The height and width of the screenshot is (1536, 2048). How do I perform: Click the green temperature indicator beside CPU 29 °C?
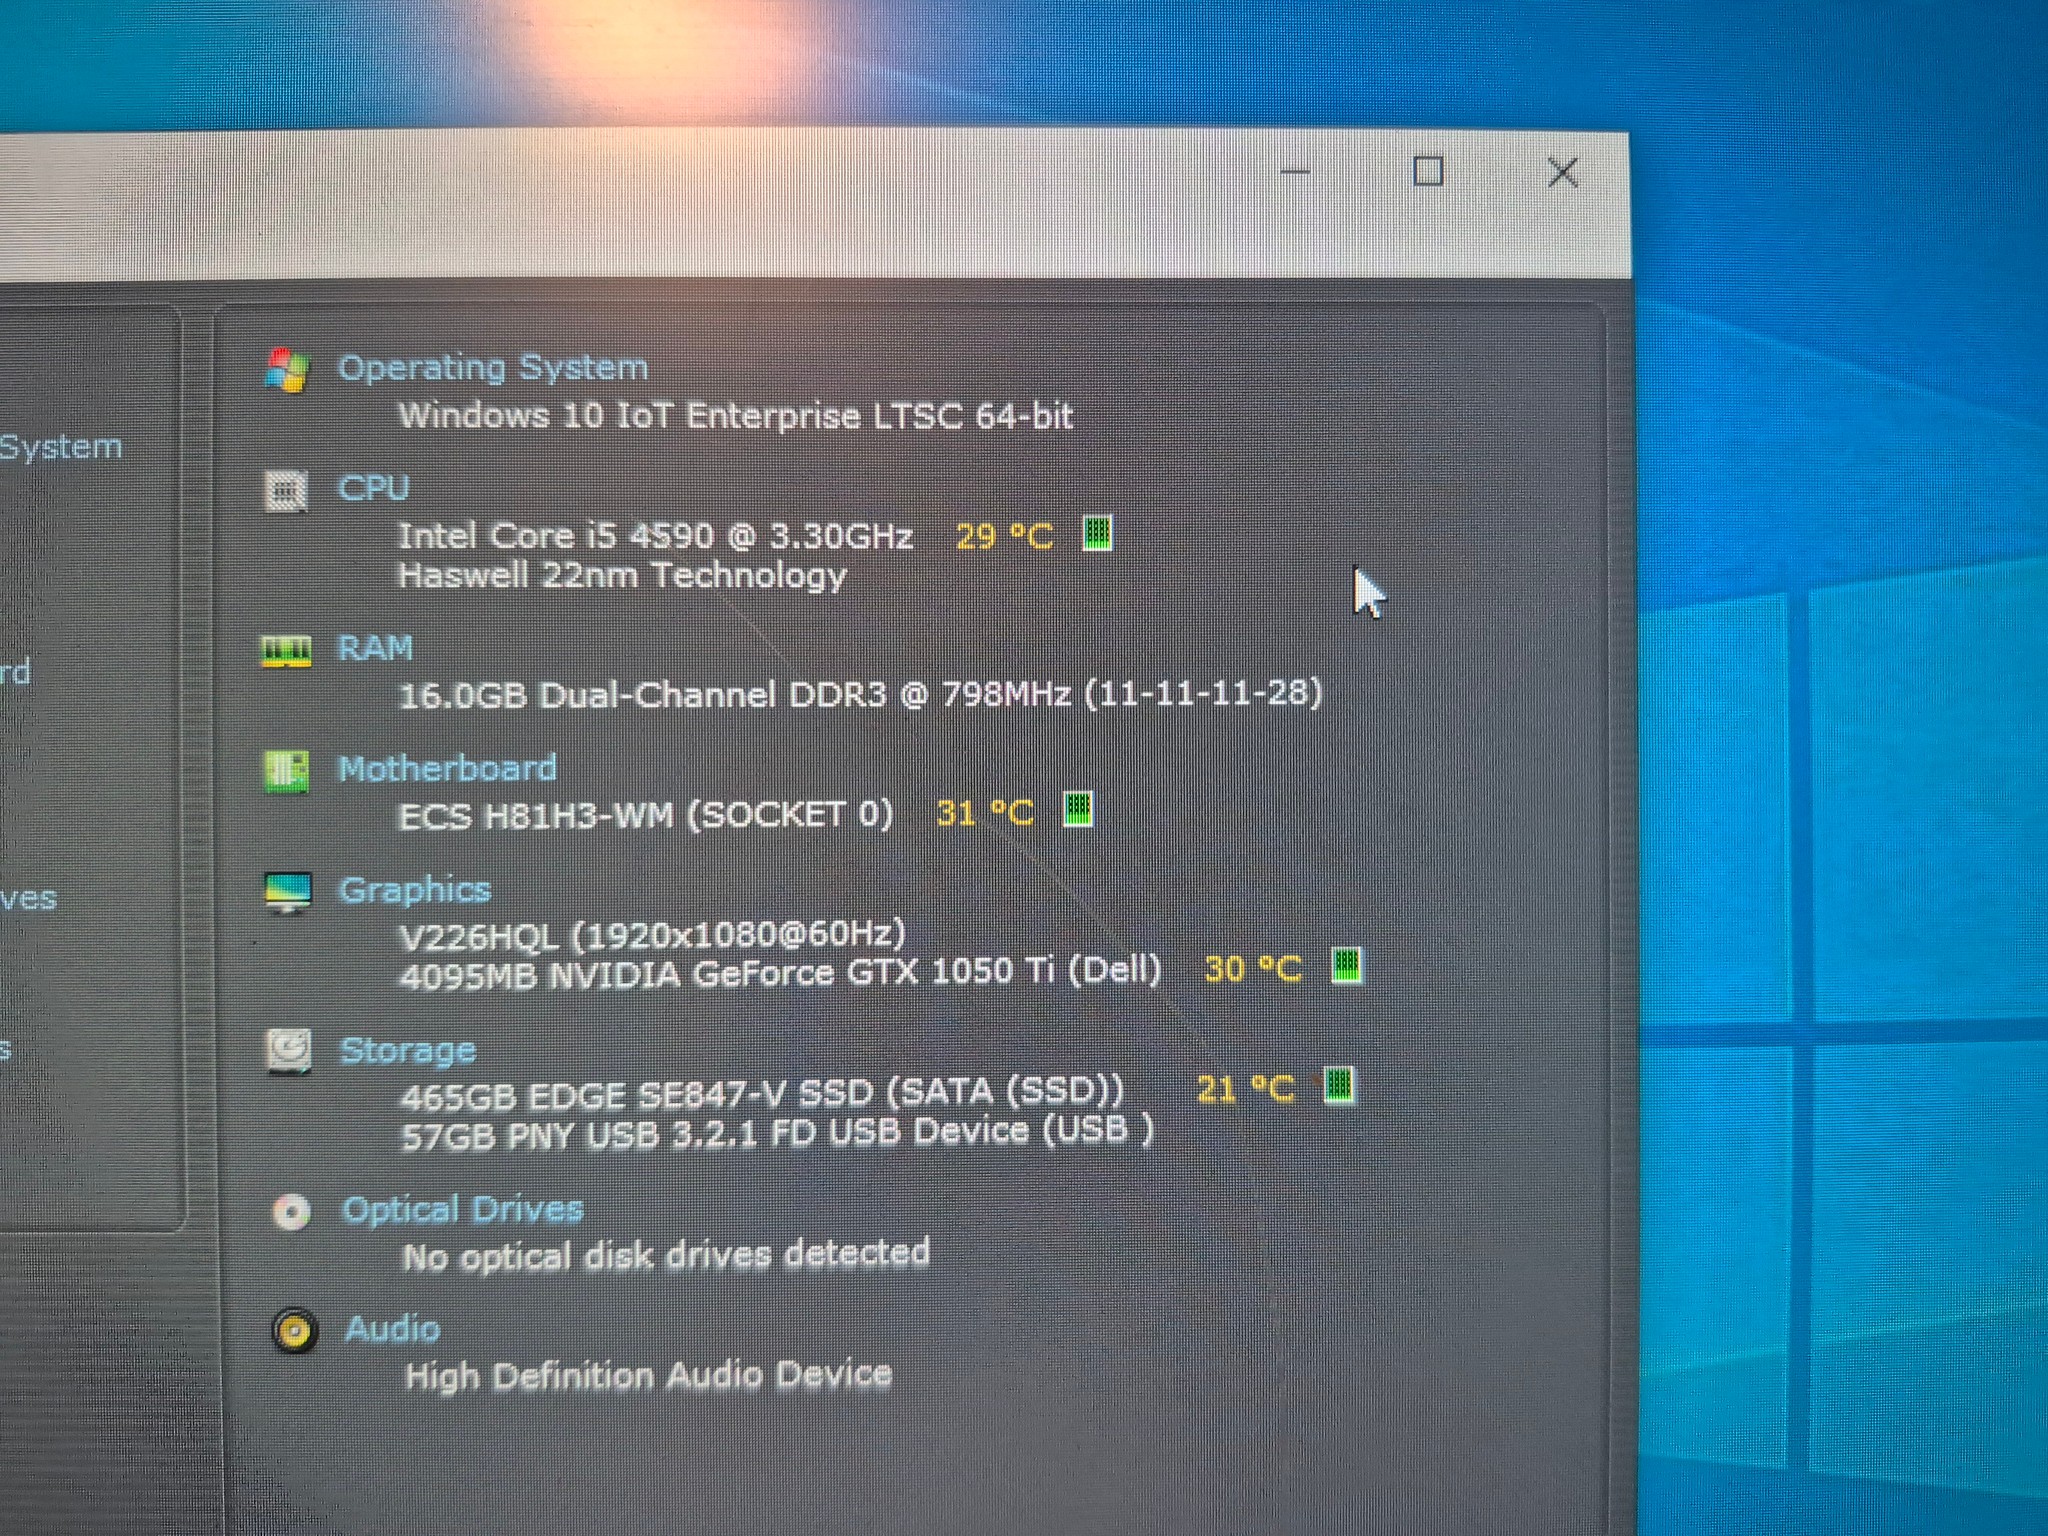point(1097,533)
